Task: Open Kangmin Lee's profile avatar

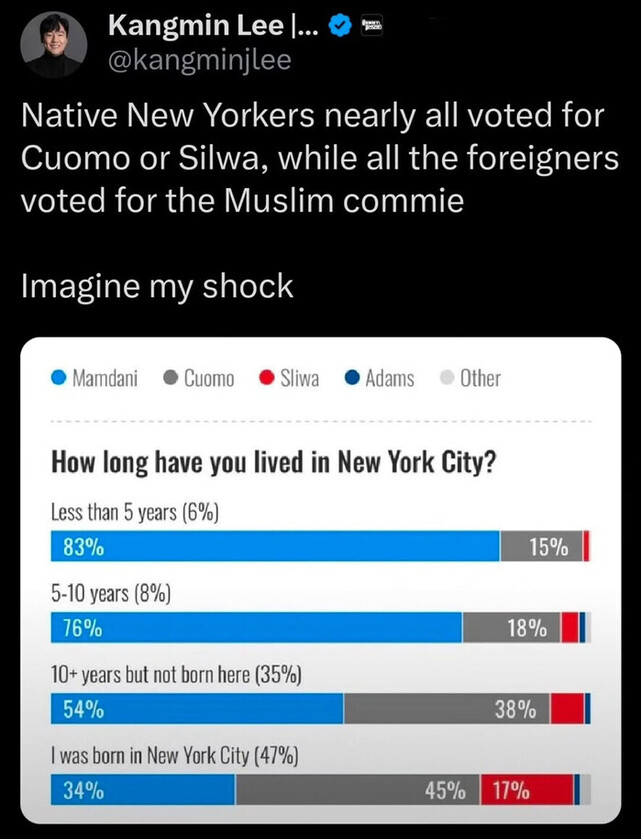Action: point(53,45)
